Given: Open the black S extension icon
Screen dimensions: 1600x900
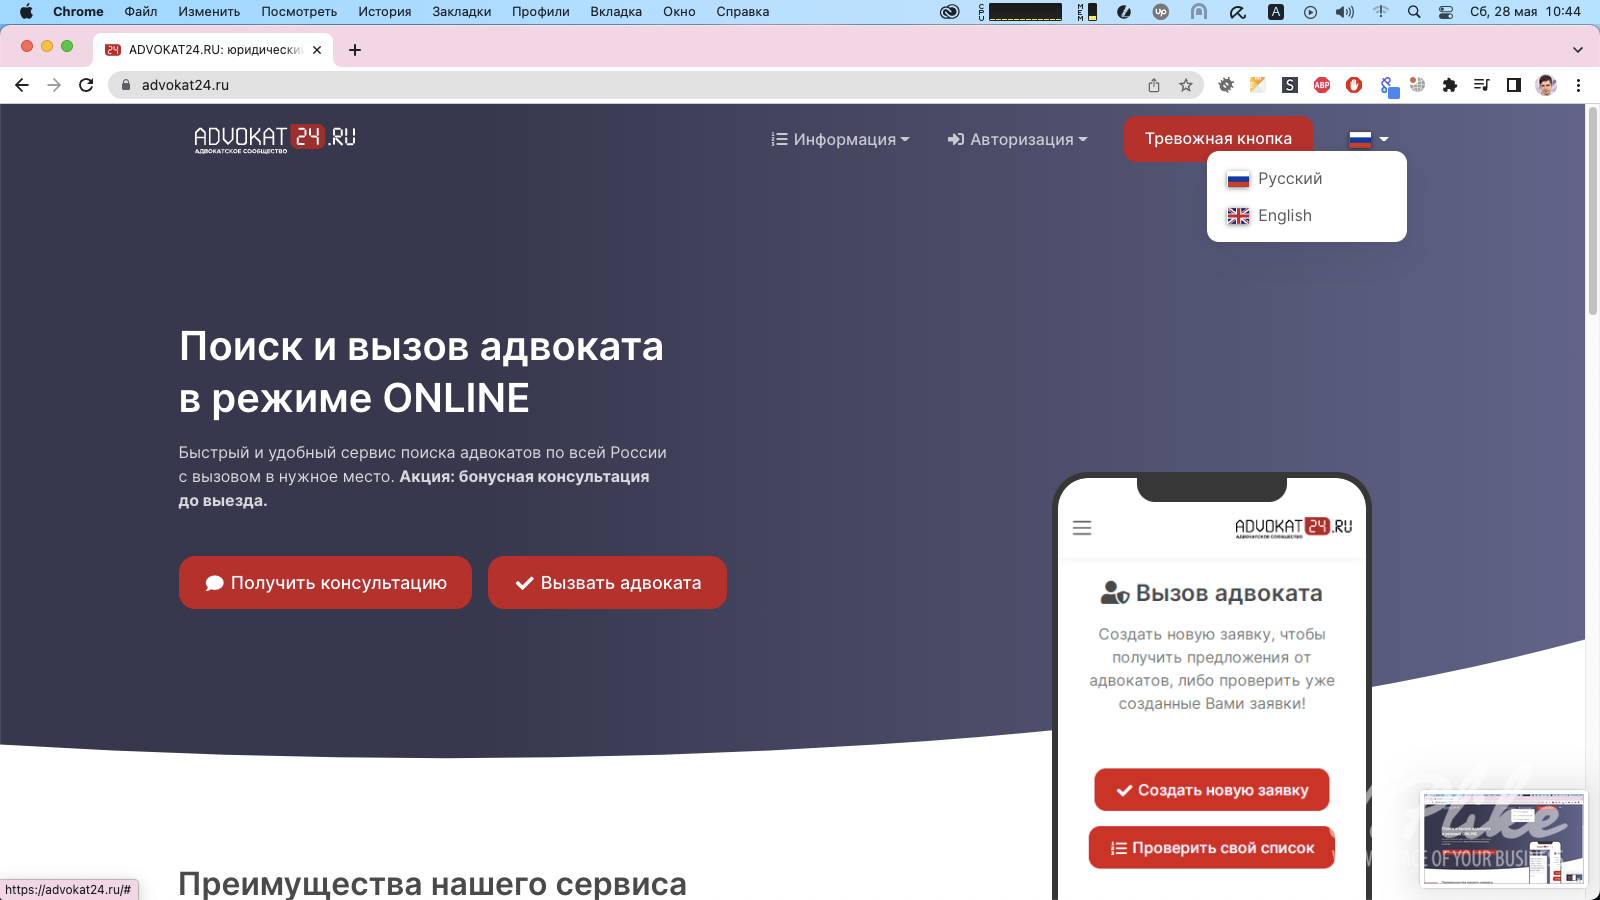Looking at the screenshot, I should pos(1290,85).
